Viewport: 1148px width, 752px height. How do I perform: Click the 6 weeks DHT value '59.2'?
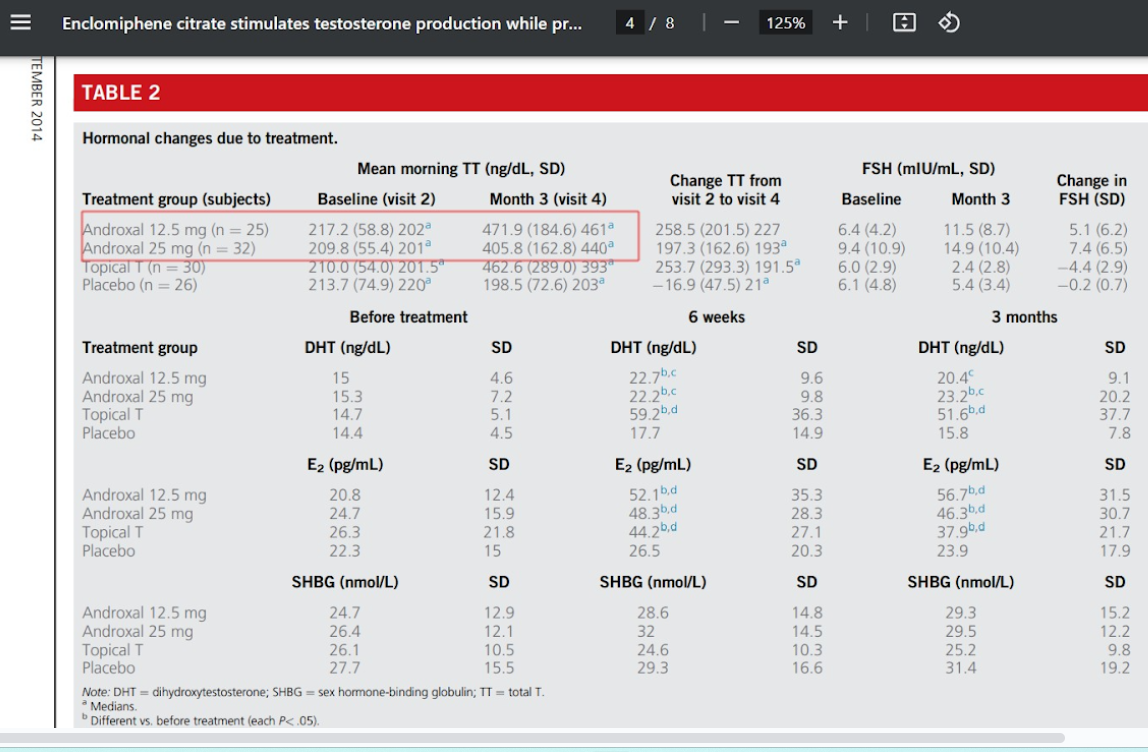tap(644, 414)
